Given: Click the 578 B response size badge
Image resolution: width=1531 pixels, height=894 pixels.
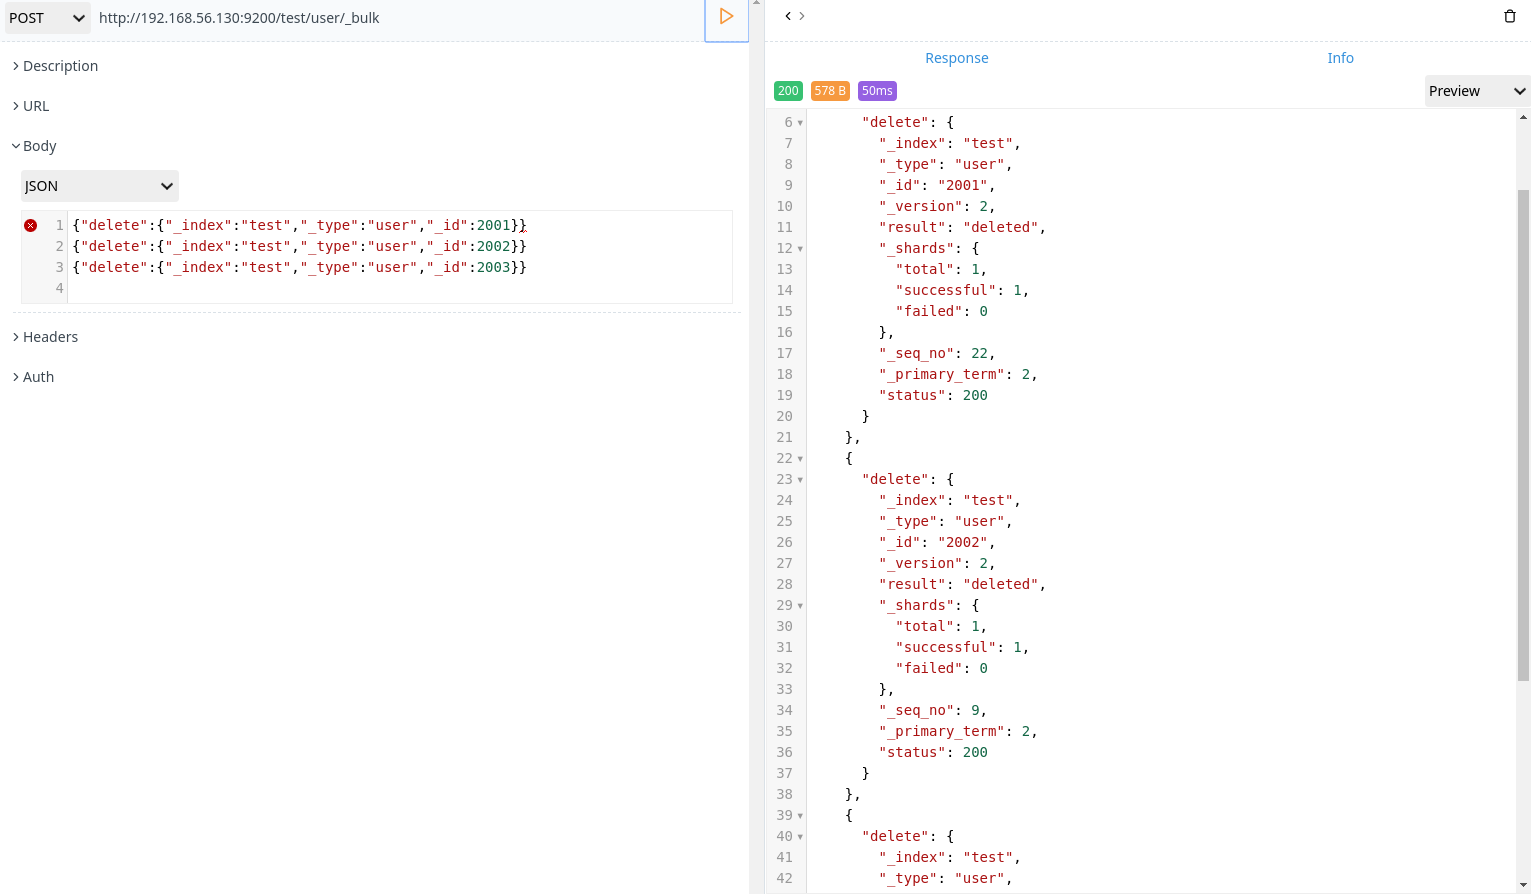Looking at the screenshot, I should pyautogui.click(x=830, y=90).
